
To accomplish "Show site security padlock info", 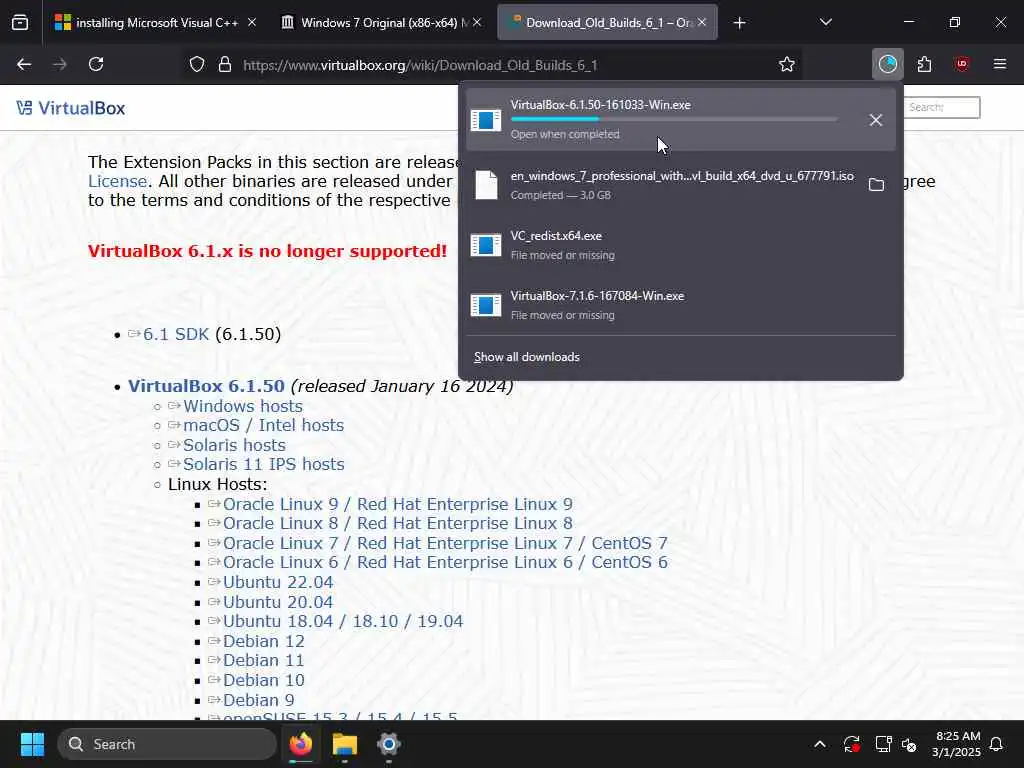I will [x=225, y=65].
